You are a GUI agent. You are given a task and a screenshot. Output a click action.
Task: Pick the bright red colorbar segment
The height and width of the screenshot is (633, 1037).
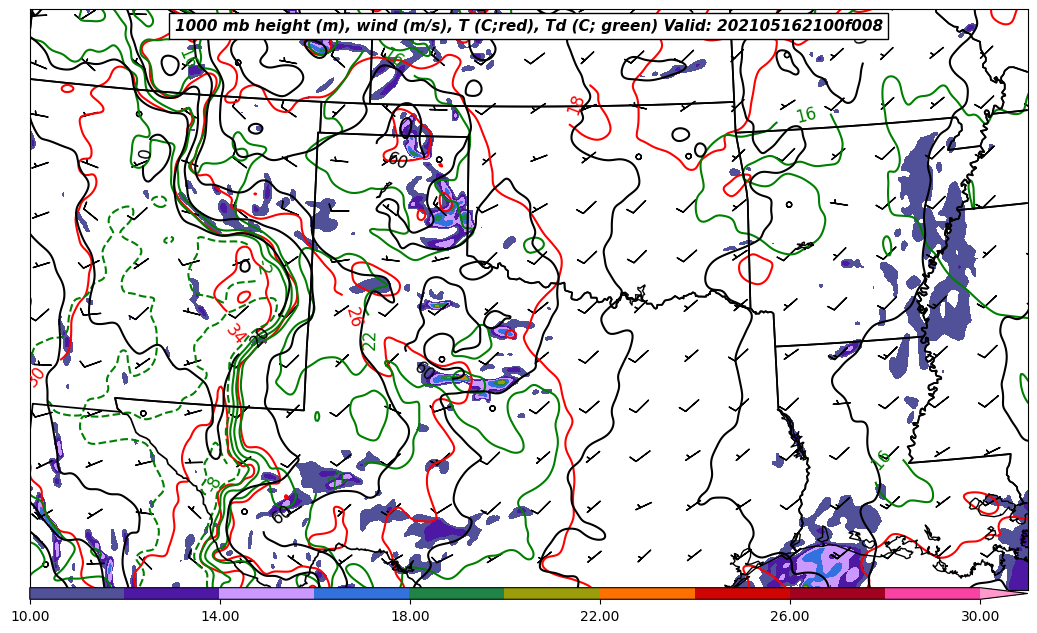click(x=742, y=593)
